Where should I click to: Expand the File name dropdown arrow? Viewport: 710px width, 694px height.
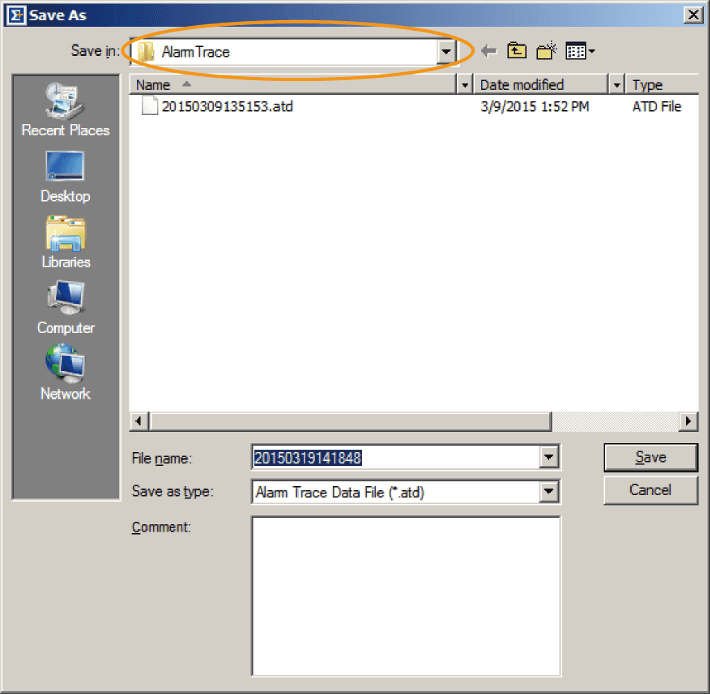coord(549,457)
